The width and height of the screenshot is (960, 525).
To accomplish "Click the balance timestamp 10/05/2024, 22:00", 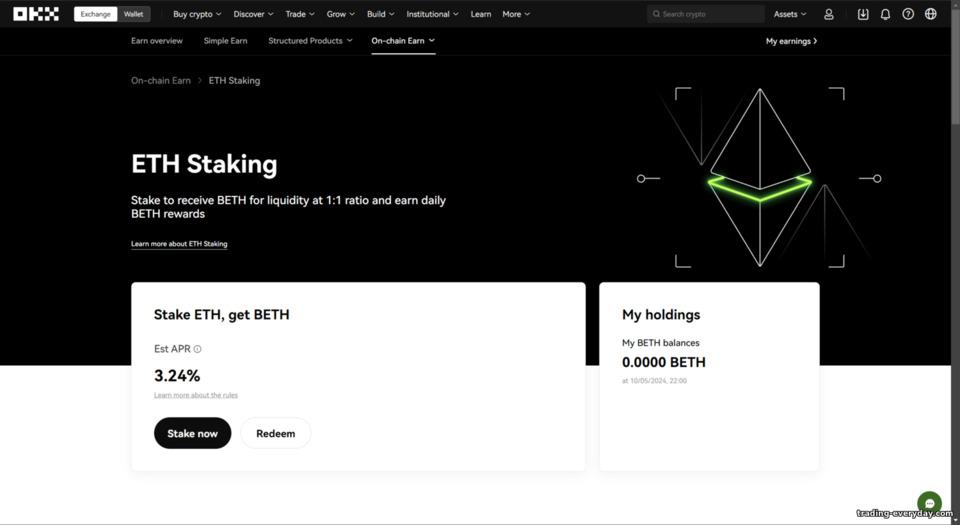I will coord(654,381).
